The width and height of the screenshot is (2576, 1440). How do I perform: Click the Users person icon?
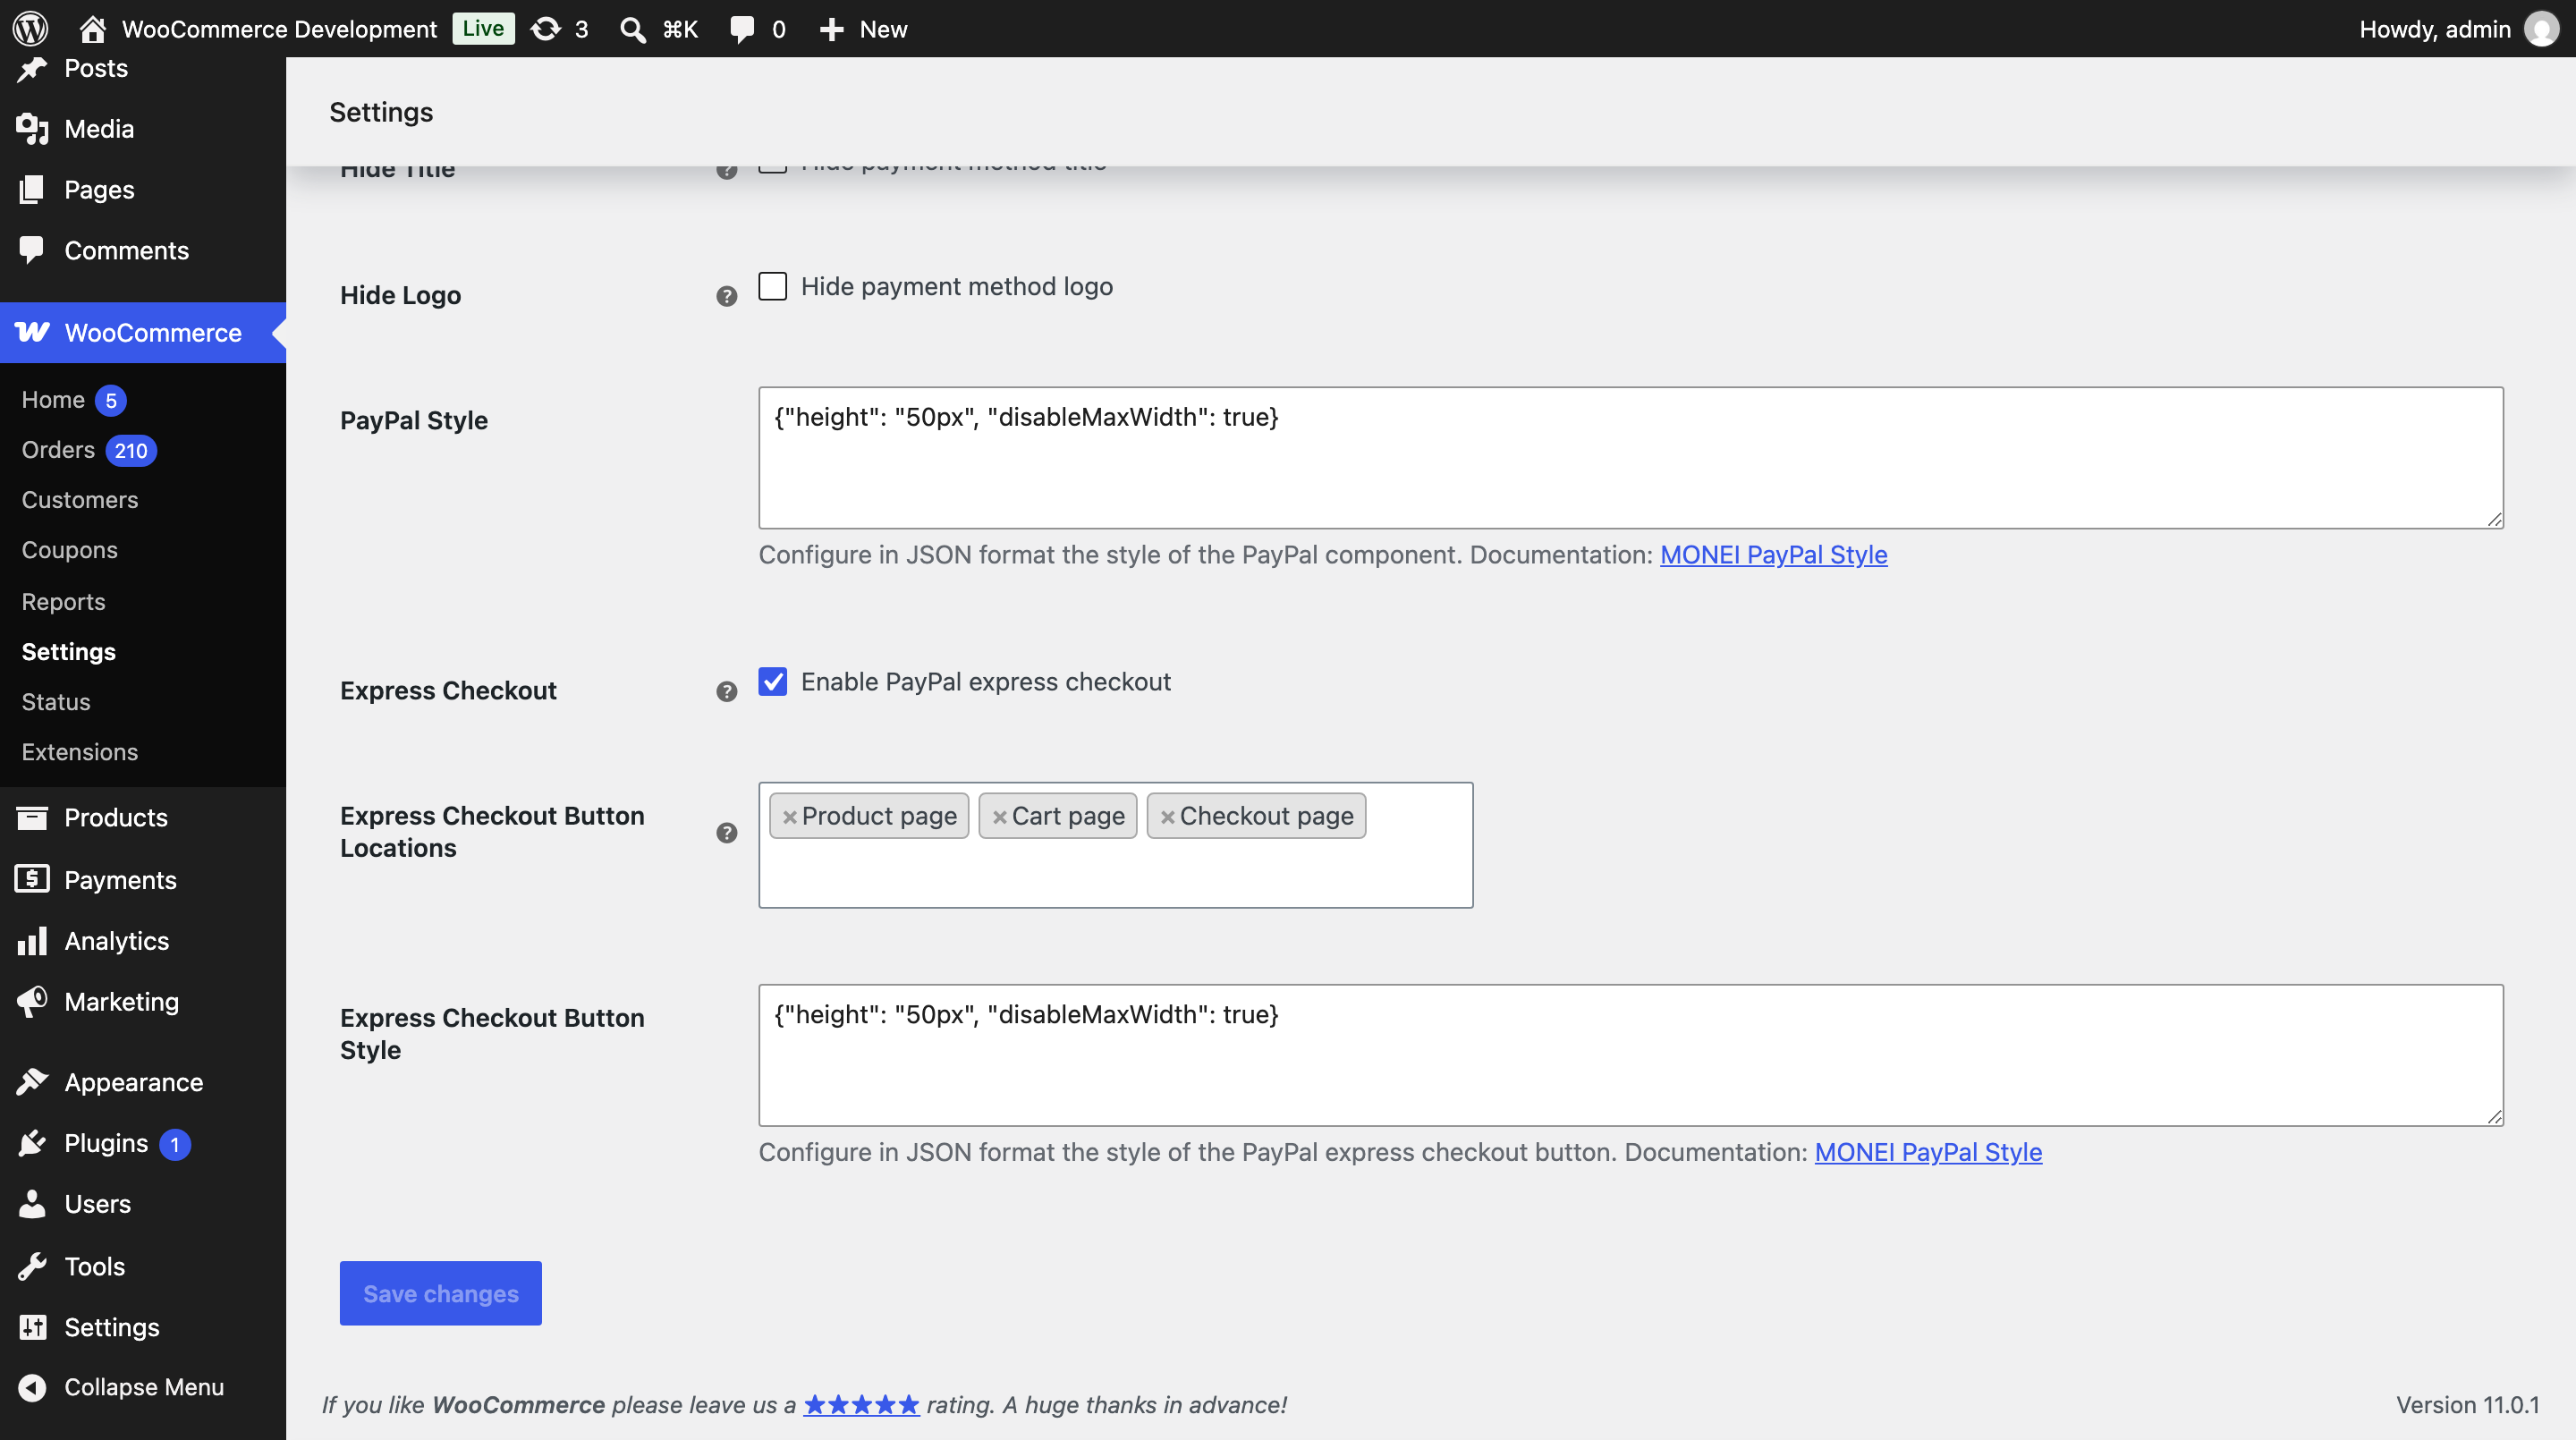[32, 1203]
